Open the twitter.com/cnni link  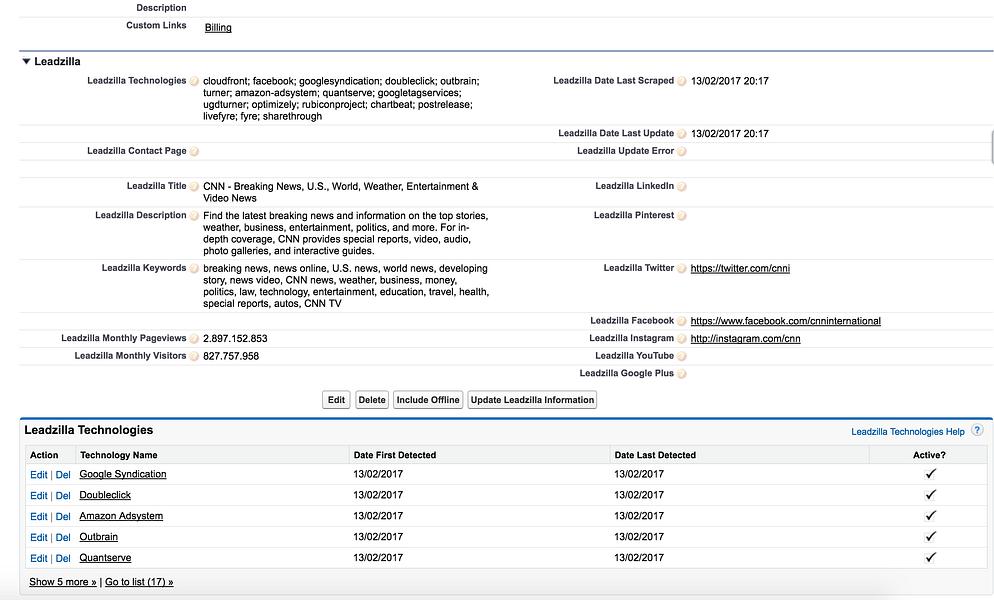(740, 268)
